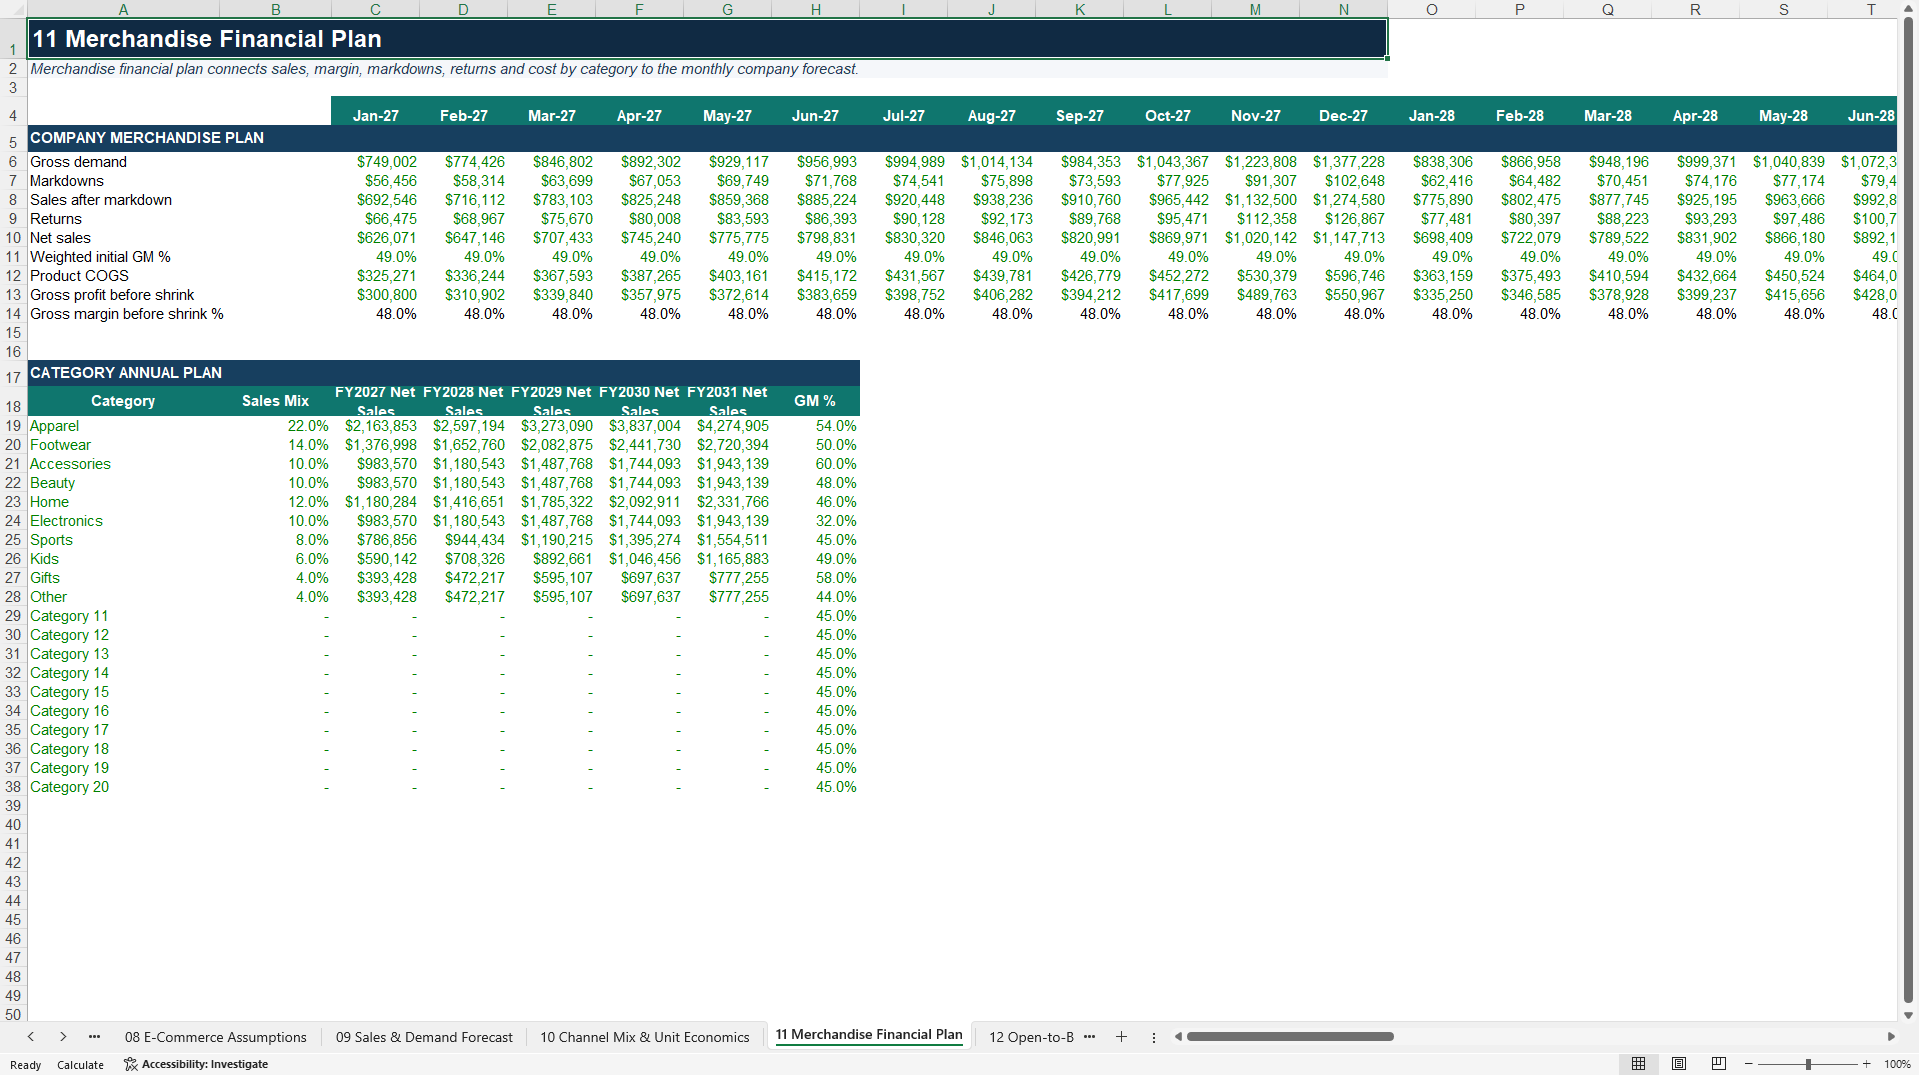Click zoom out minus button

pos(1748,1064)
